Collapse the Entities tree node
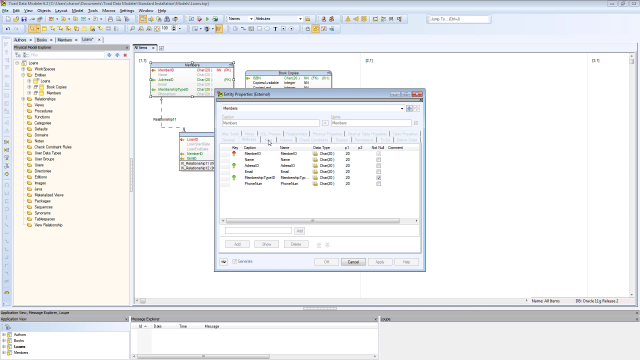Image resolution: width=640 pixels, height=360 pixels. tap(23, 75)
